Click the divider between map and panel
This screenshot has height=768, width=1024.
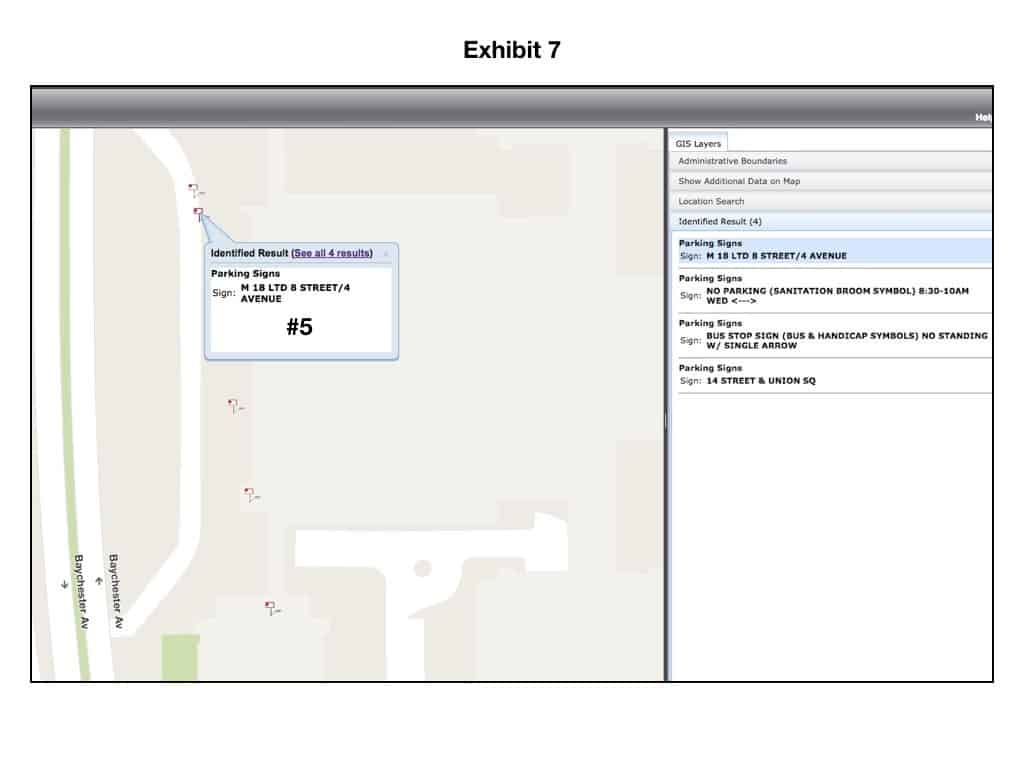pyautogui.click(x=666, y=421)
